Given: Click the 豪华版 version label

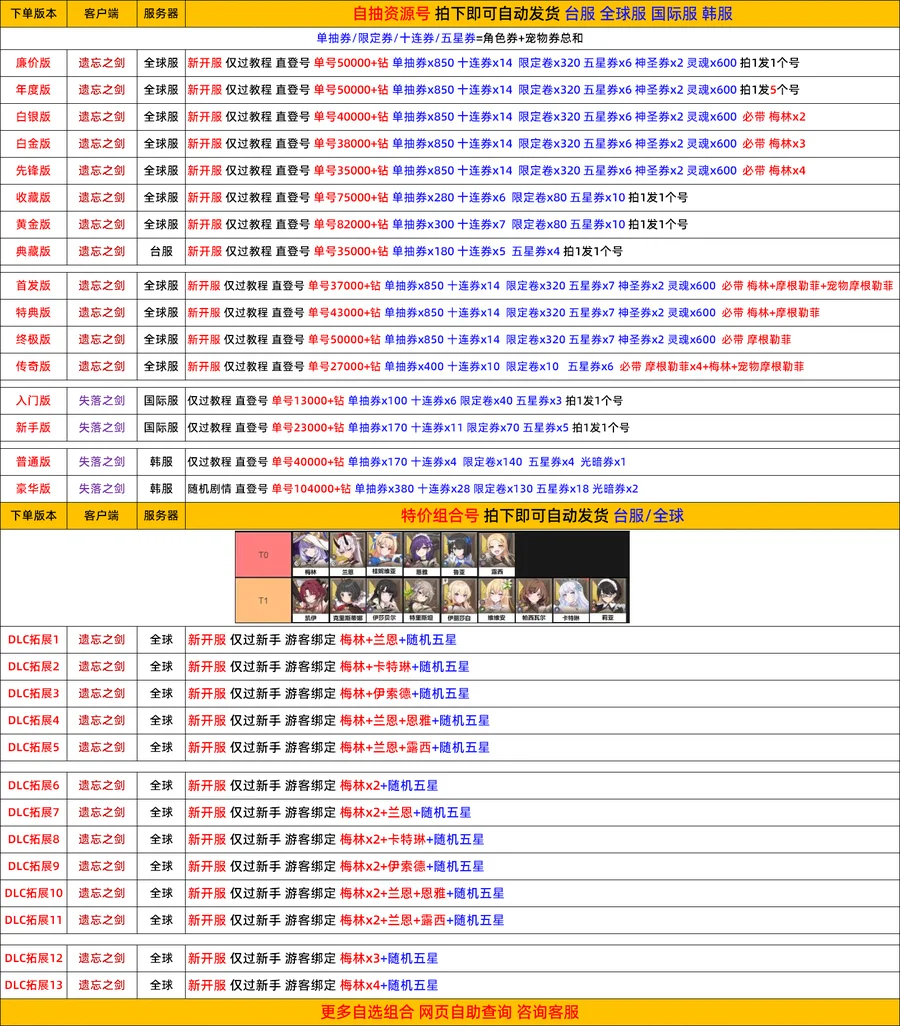Looking at the screenshot, I should tap(33, 489).
